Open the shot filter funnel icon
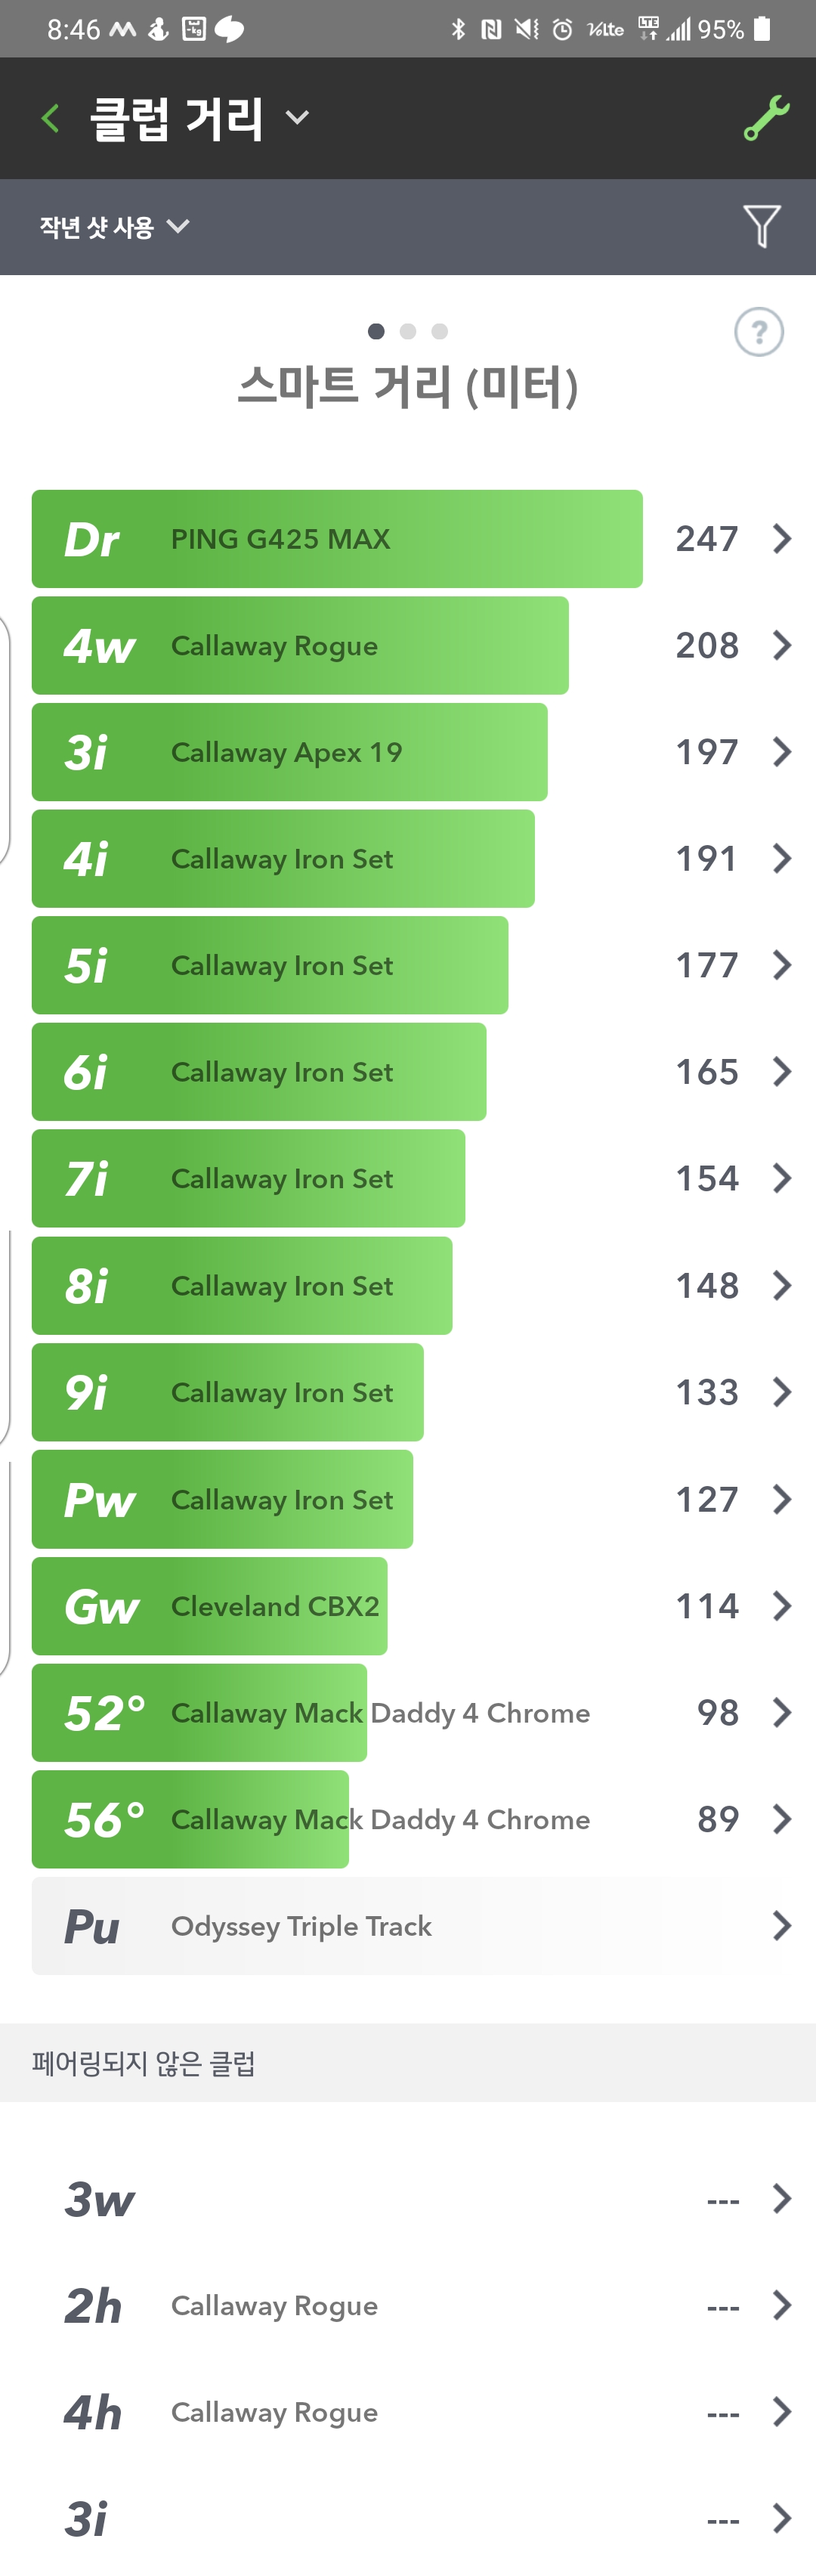The width and height of the screenshot is (816, 2576). click(x=761, y=226)
